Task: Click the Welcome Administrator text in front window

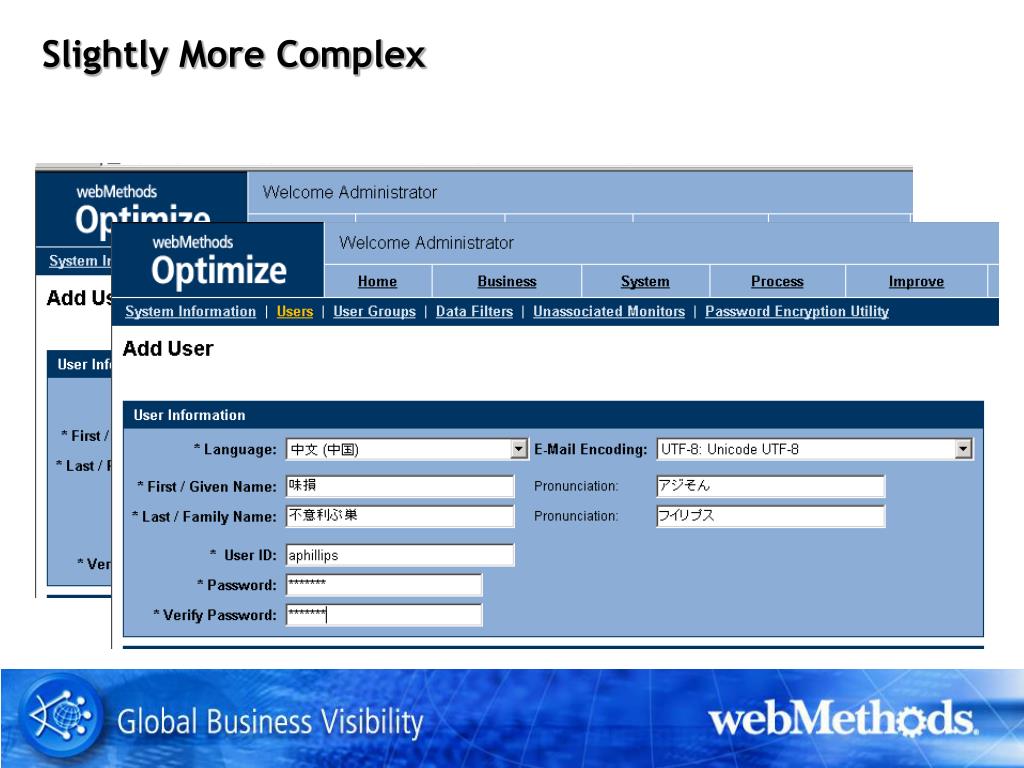Action: click(426, 243)
